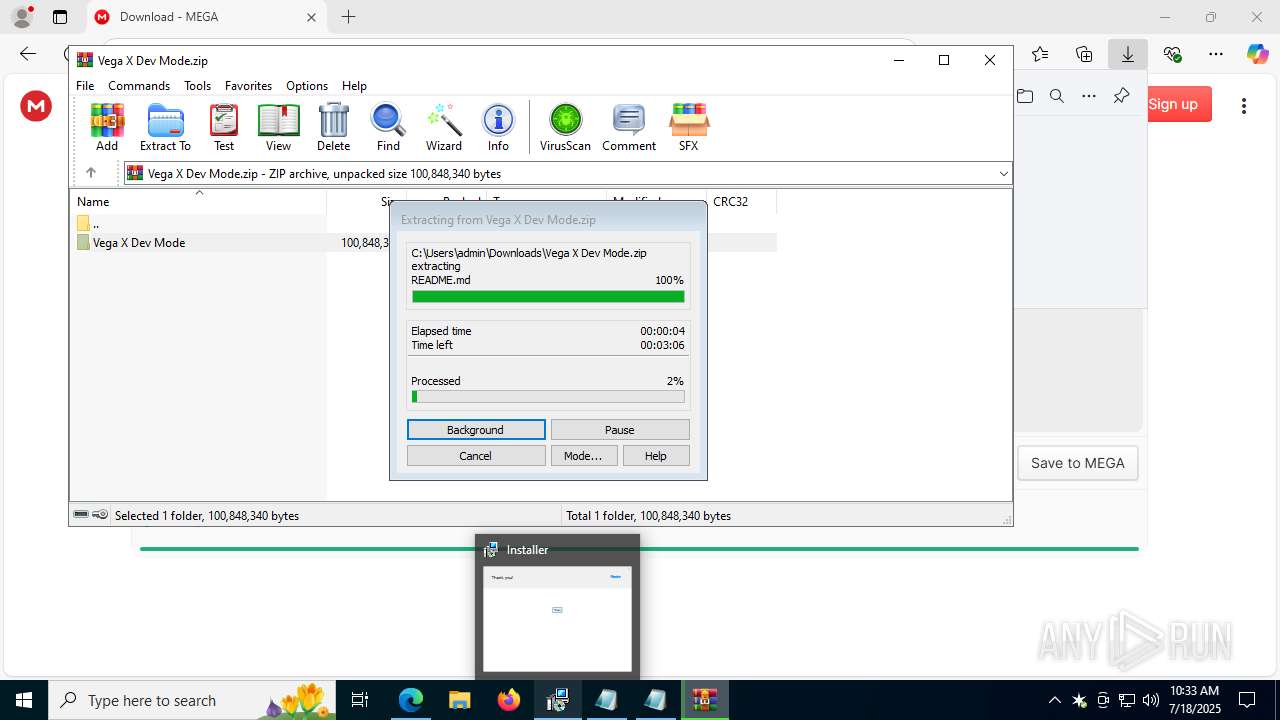This screenshot has height=720, width=1280.
Task: Open the Windows Start menu
Action: pyautogui.click(x=24, y=700)
